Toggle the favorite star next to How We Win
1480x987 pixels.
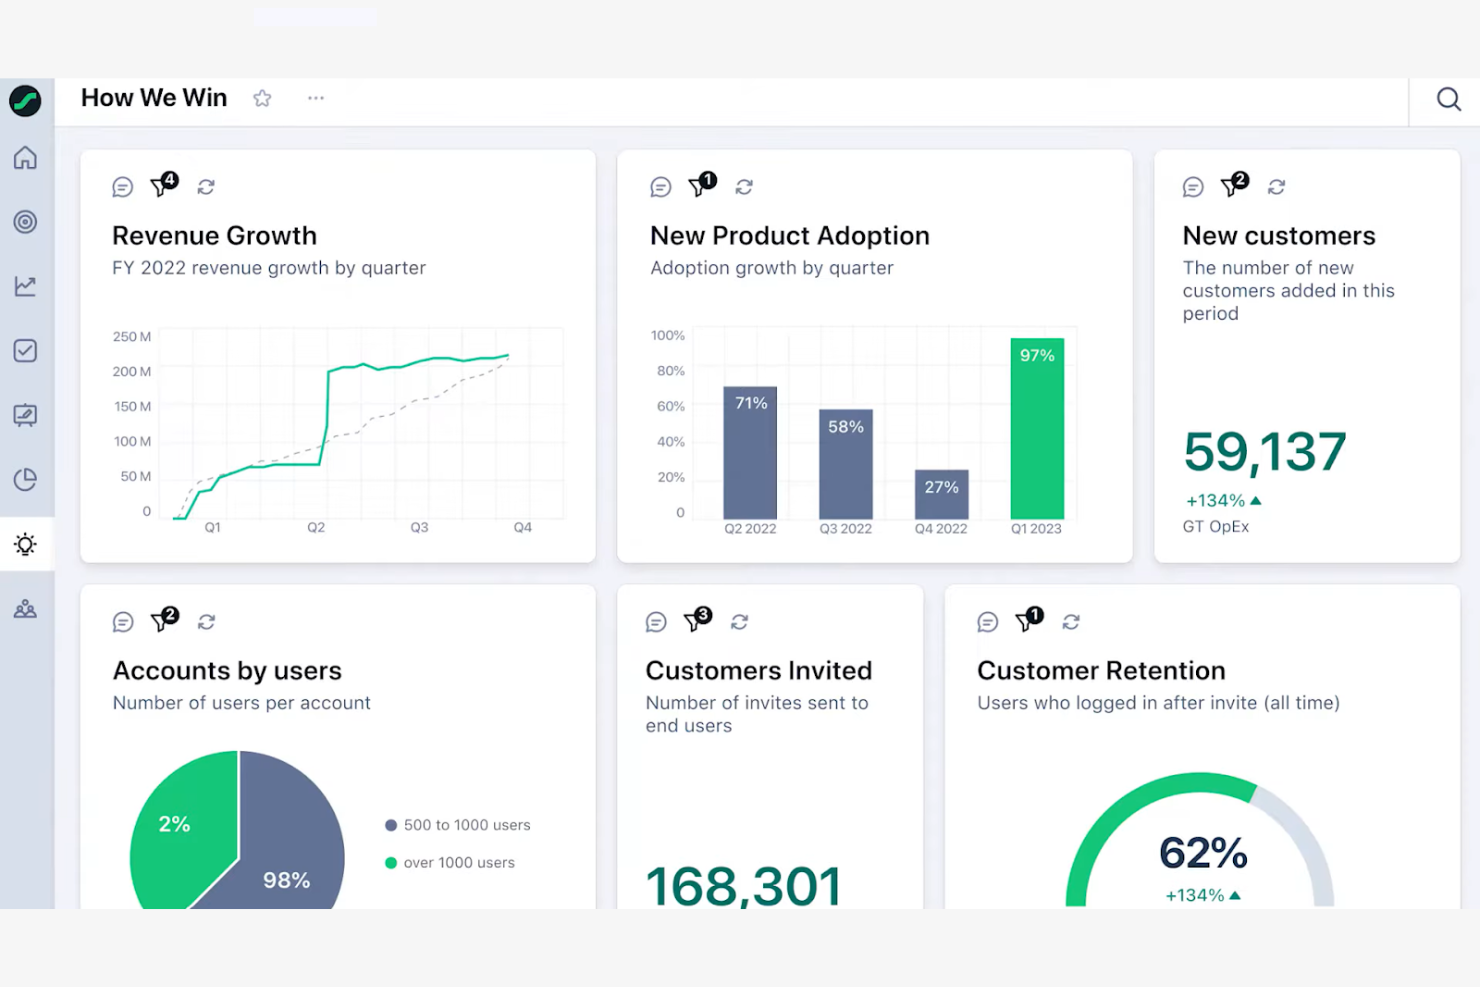tap(262, 98)
